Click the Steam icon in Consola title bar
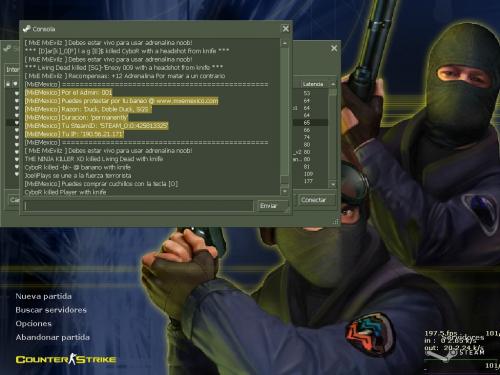 (x=26, y=29)
